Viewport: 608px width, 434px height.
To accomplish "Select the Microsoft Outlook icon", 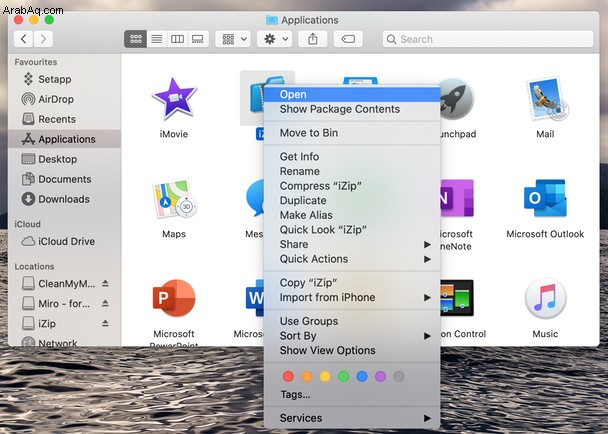I will (545, 198).
